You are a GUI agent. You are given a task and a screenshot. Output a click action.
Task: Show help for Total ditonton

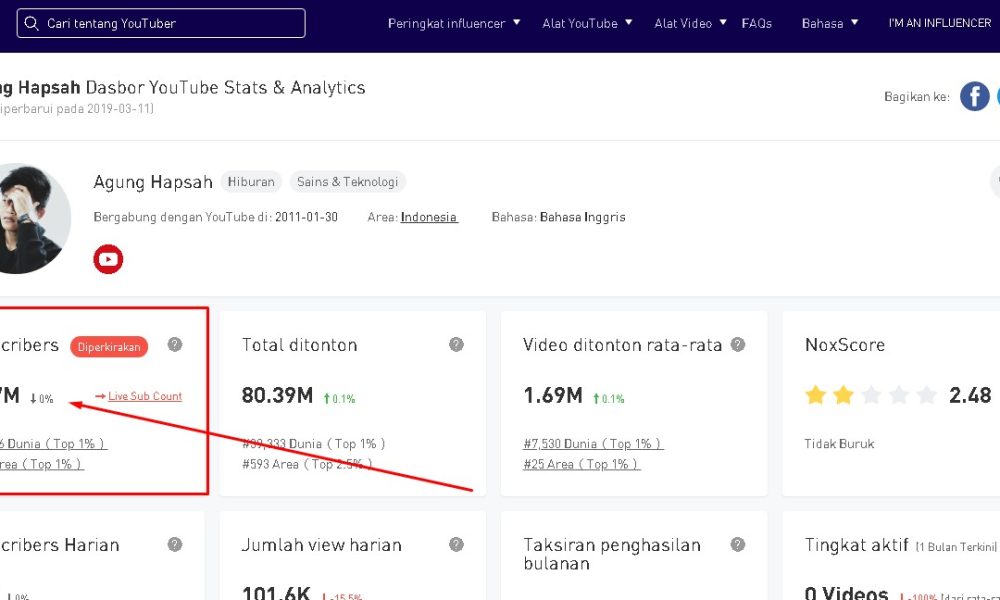click(456, 345)
